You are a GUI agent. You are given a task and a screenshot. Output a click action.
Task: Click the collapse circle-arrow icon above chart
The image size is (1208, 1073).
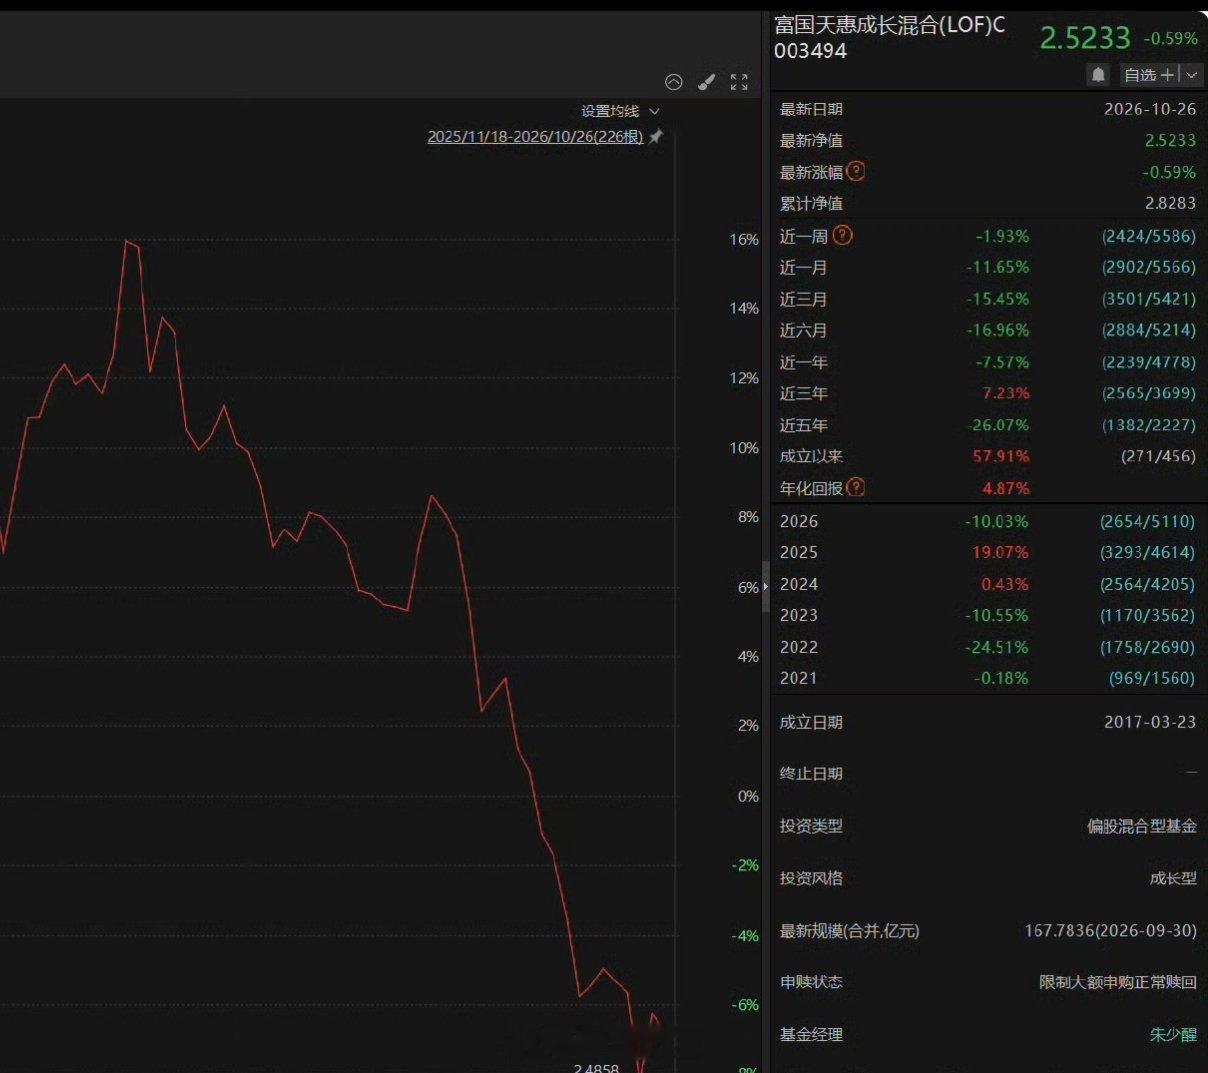(673, 82)
